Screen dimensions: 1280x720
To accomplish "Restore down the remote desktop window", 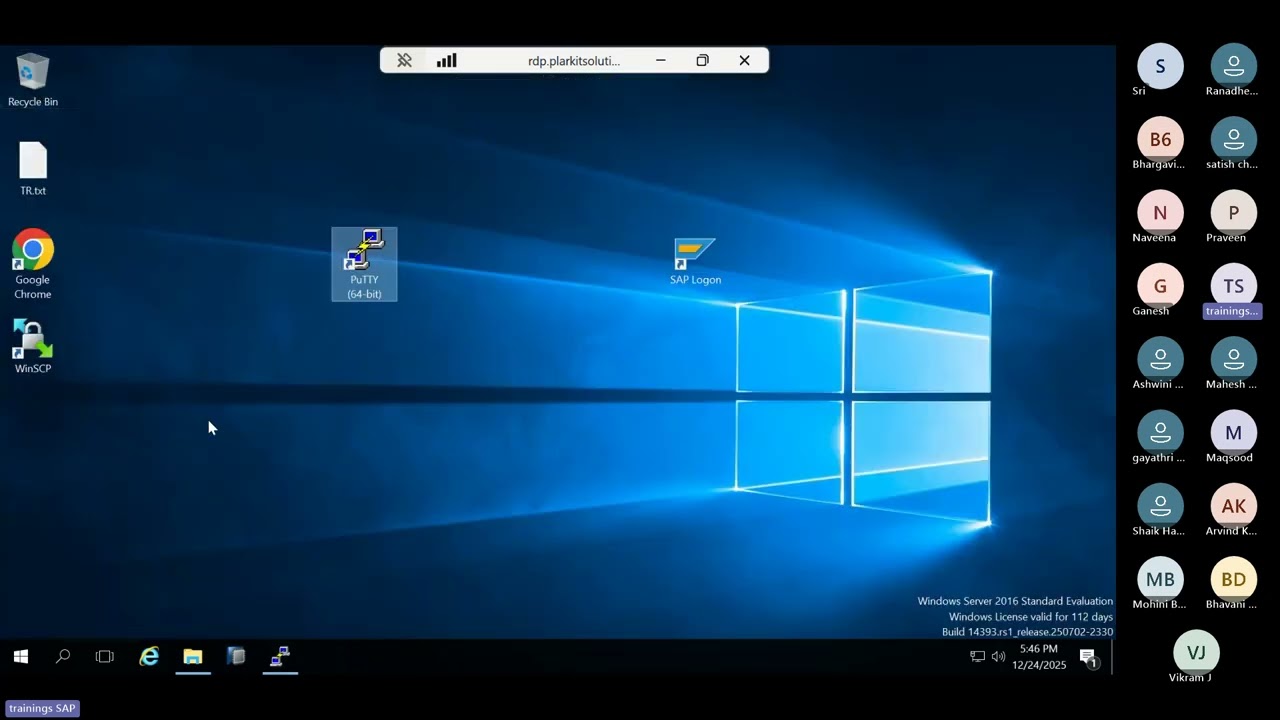I will pos(703,61).
